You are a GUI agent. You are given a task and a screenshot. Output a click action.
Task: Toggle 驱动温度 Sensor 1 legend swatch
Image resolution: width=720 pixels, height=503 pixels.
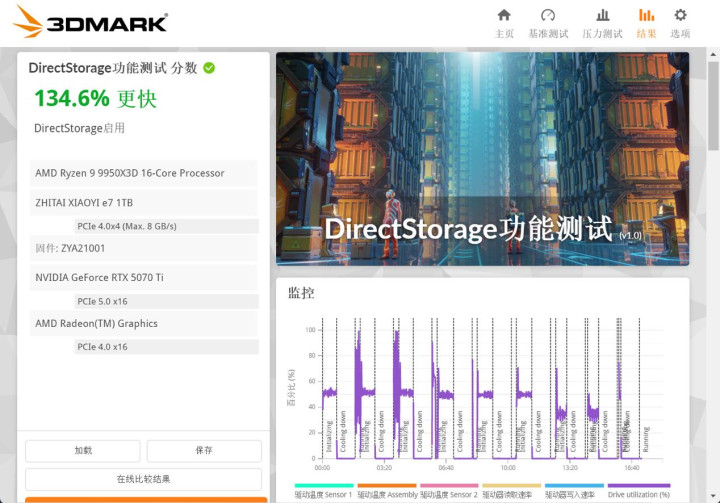point(324,486)
